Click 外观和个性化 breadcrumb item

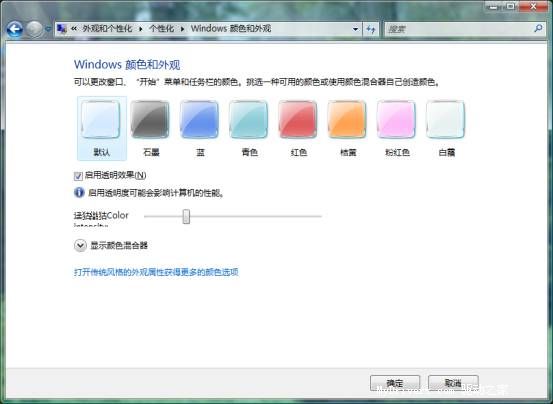[107, 29]
